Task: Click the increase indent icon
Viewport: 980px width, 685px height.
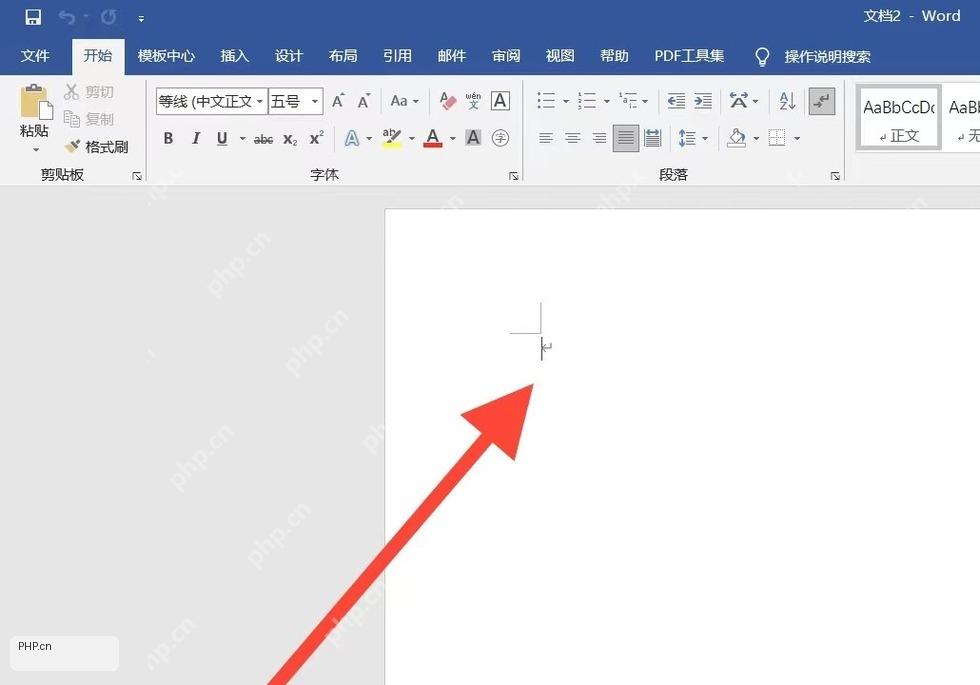Action: [x=703, y=101]
